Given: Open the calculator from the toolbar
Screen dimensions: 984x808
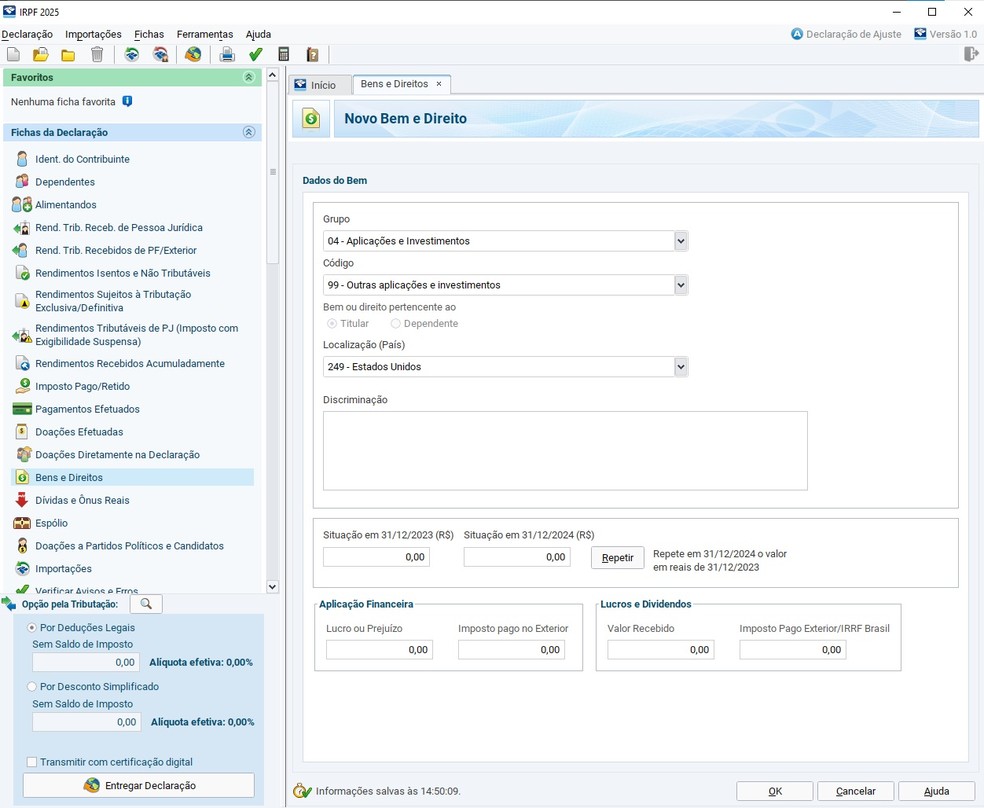Looking at the screenshot, I should tap(284, 55).
